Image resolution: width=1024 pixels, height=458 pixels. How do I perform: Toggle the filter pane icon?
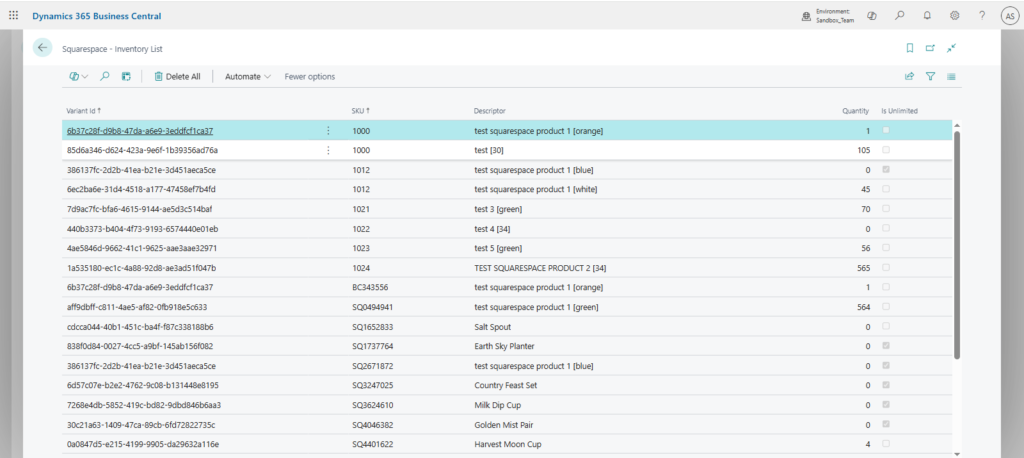[x=931, y=76]
